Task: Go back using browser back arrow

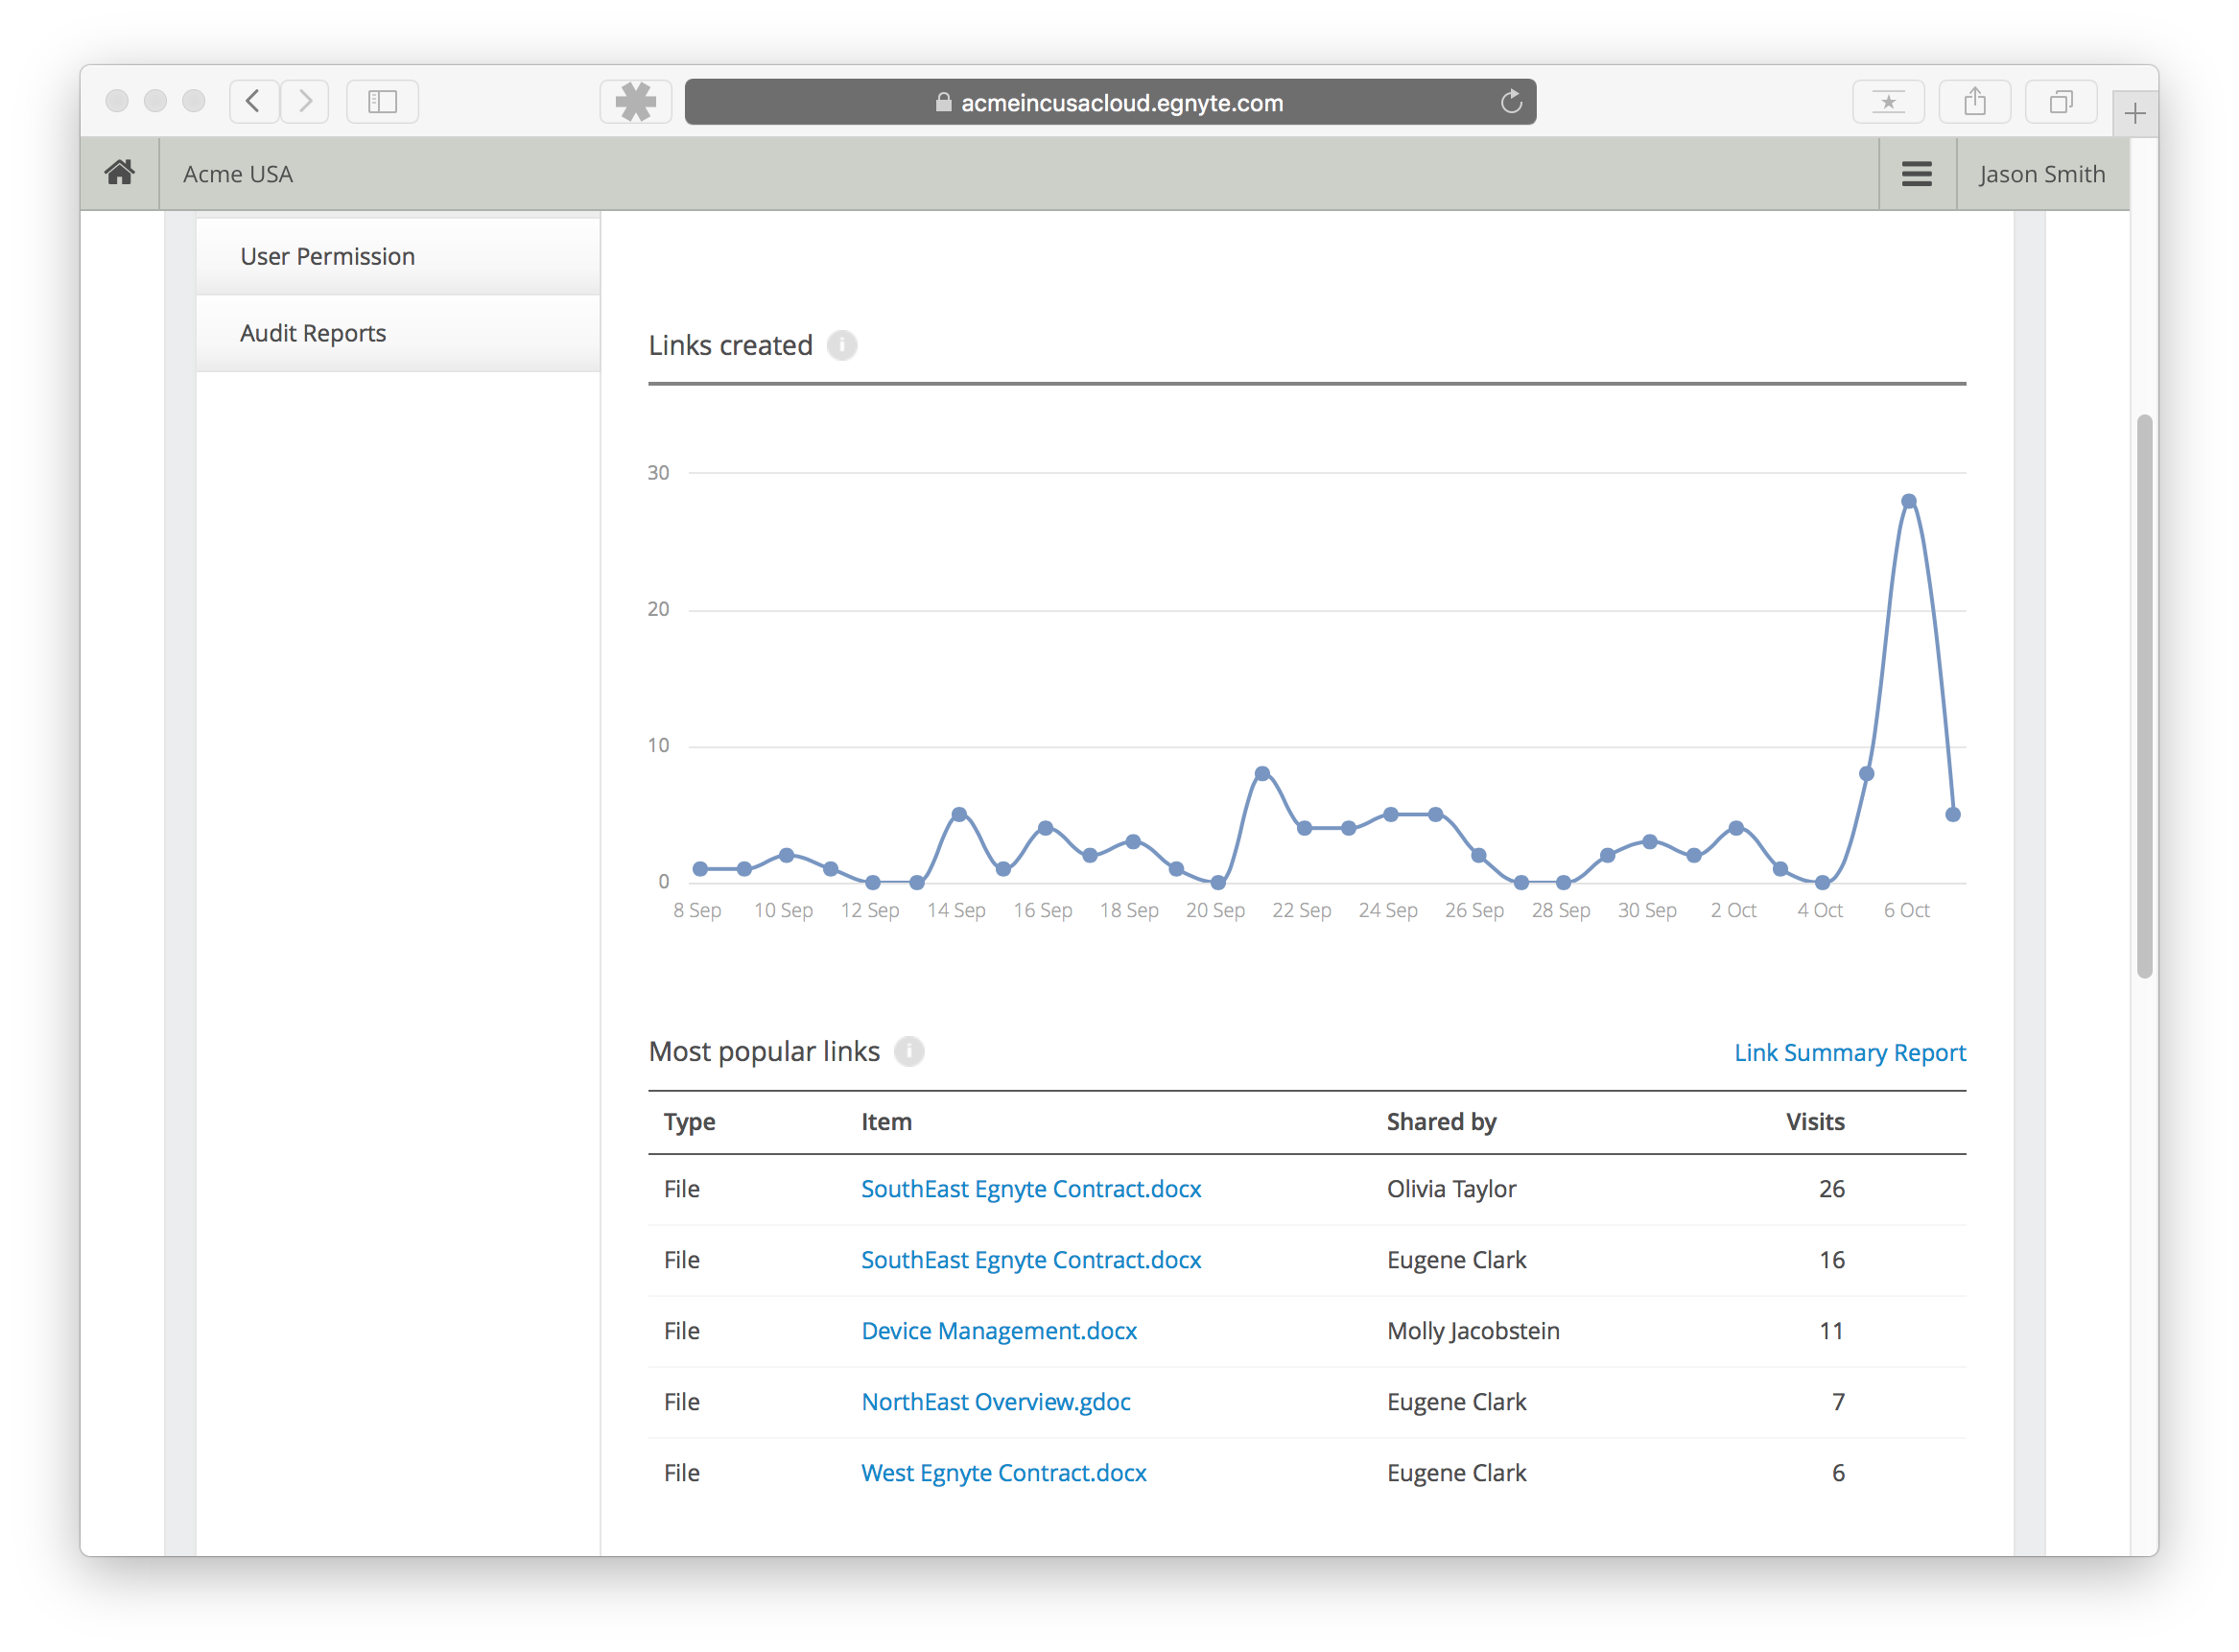Action: pyautogui.click(x=254, y=102)
